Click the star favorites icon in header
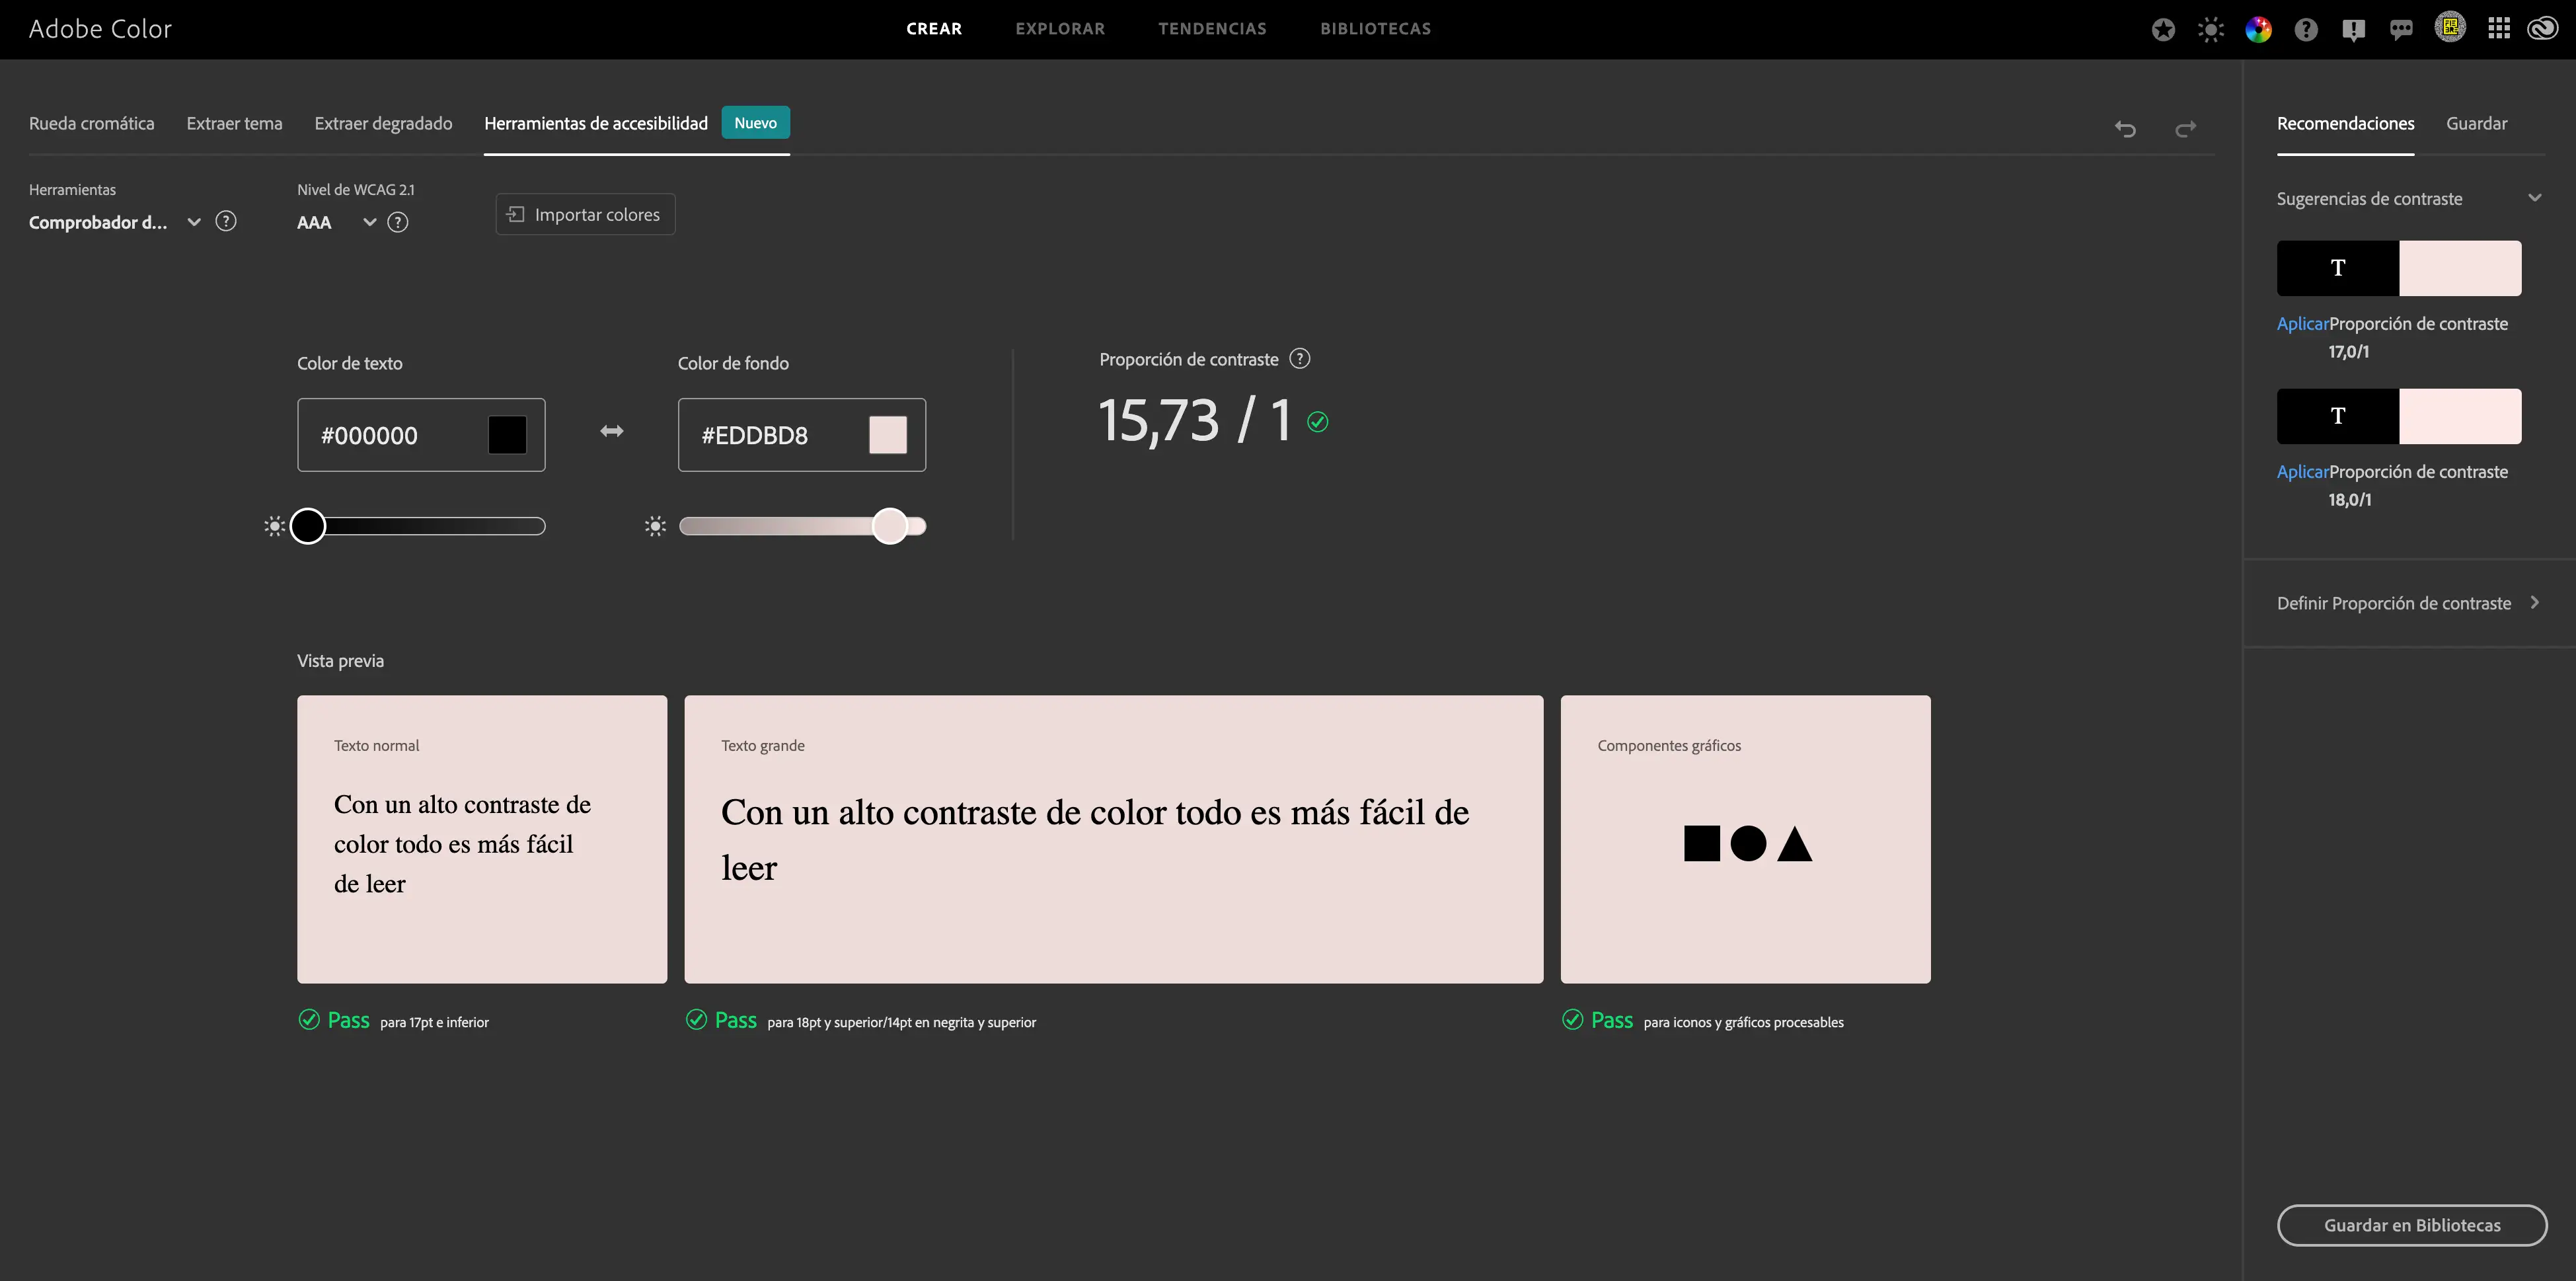The image size is (2576, 1281). [2163, 29]
